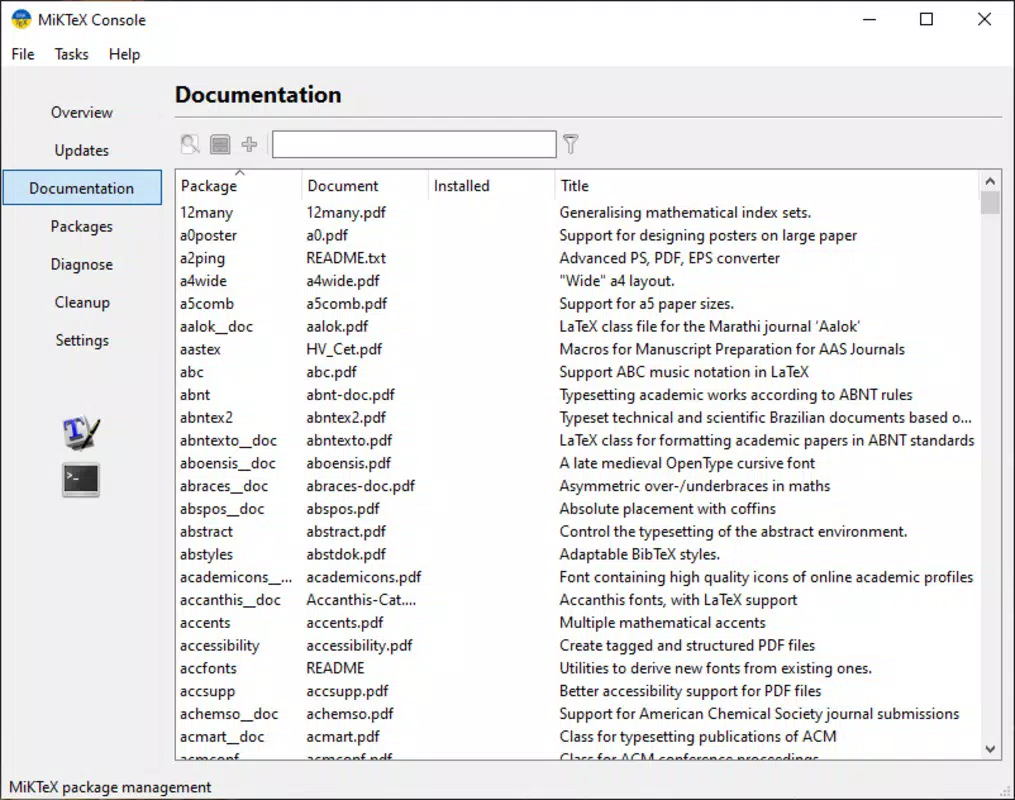The height and width of the screenshot is (800, 1015).
Task: Switch to the Overview page
Action: click(x=82, y=113)
